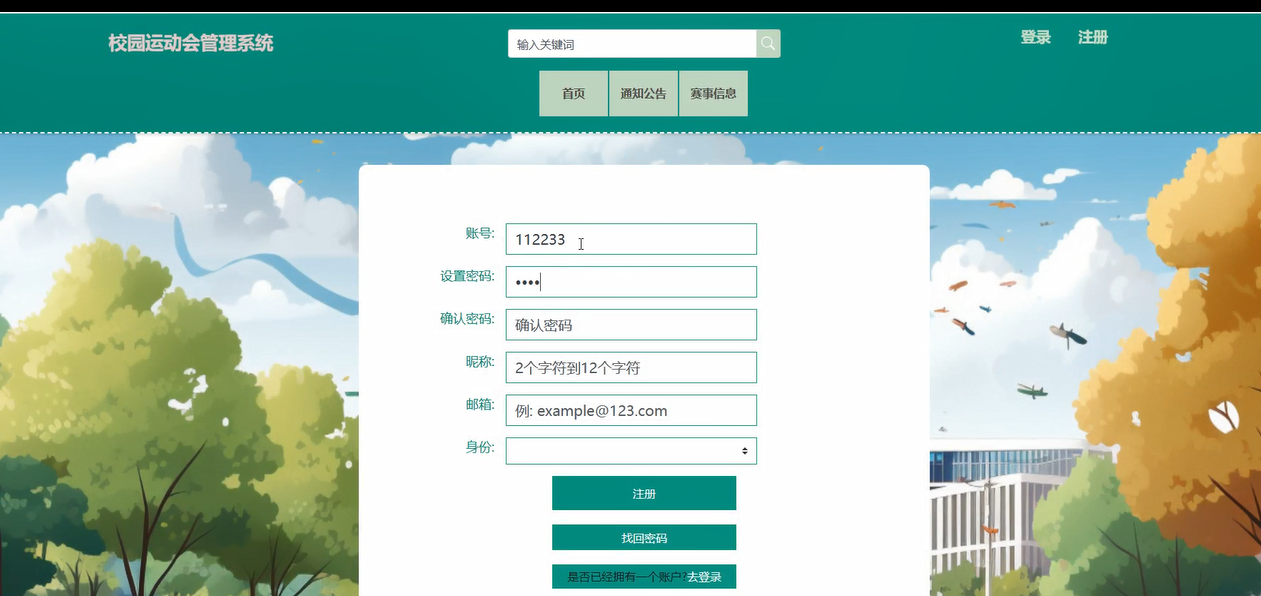
Task: Click the 注册 link in header
Action: 1093,38
